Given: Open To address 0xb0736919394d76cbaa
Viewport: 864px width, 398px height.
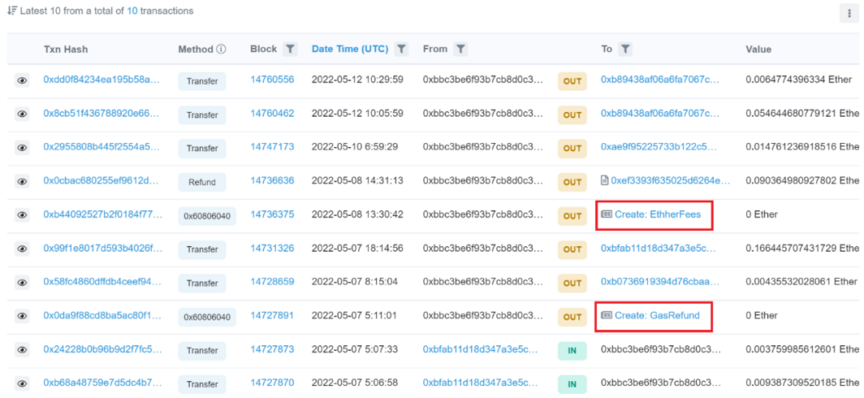Looking at the screenshot, I should (660, 282).
